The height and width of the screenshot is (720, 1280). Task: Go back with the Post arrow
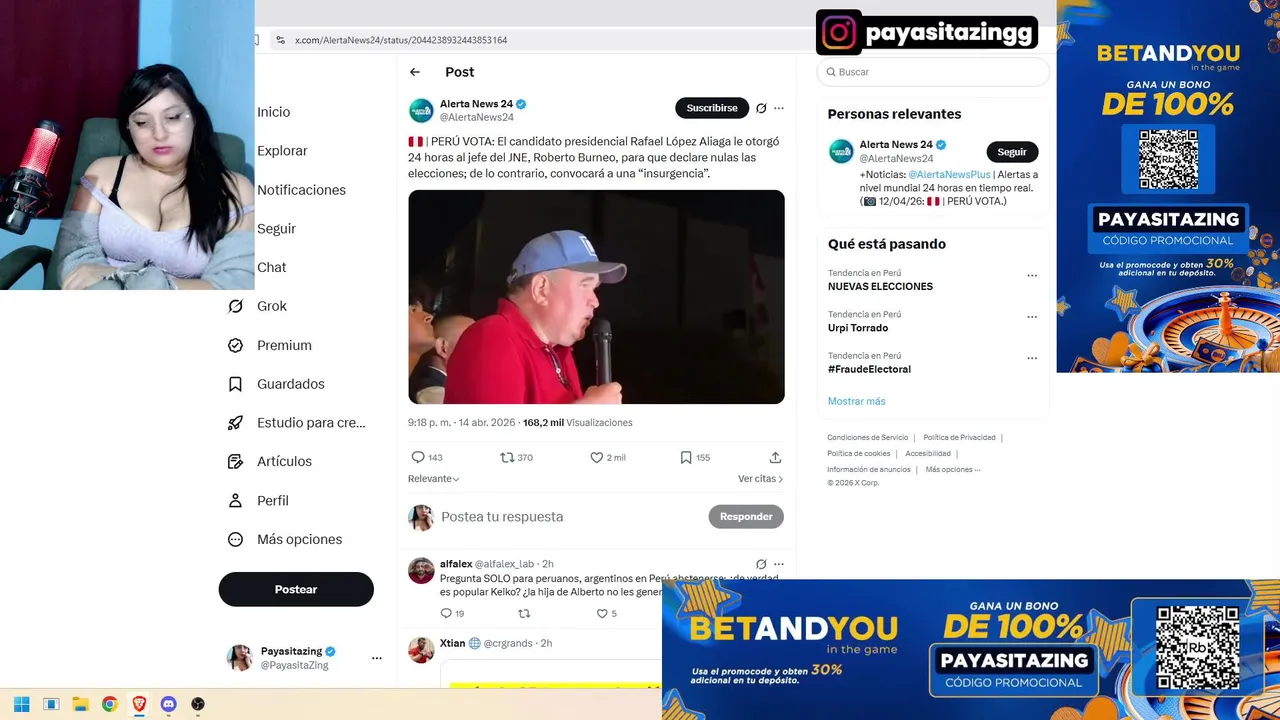pyautogui.click(x=415, y=72)
